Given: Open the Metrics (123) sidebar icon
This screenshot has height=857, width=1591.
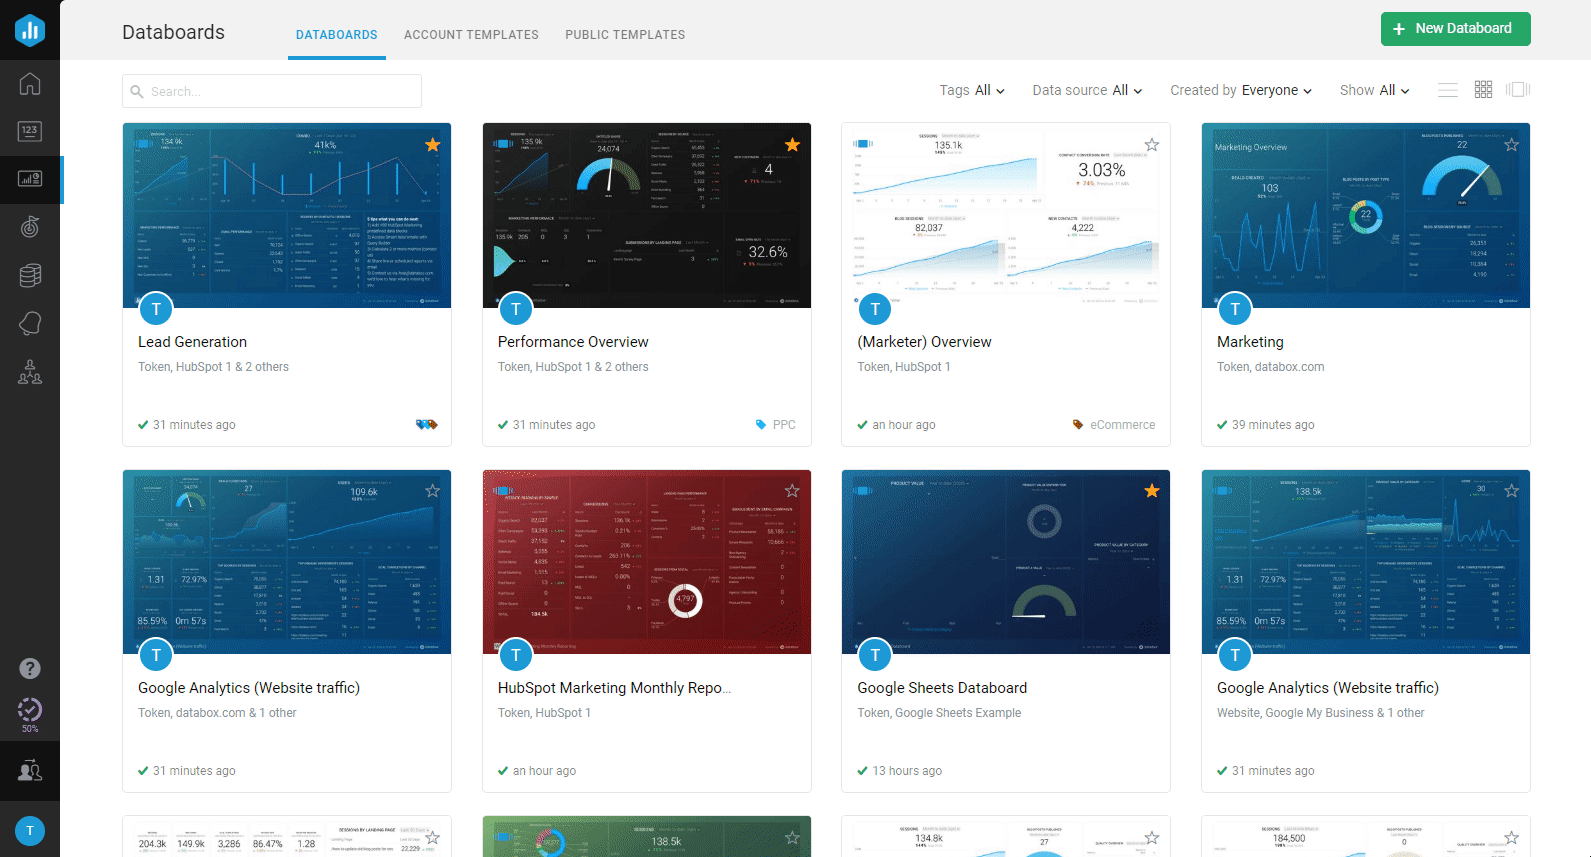Looking at the screenshot, I should click(x=30, y=131).
